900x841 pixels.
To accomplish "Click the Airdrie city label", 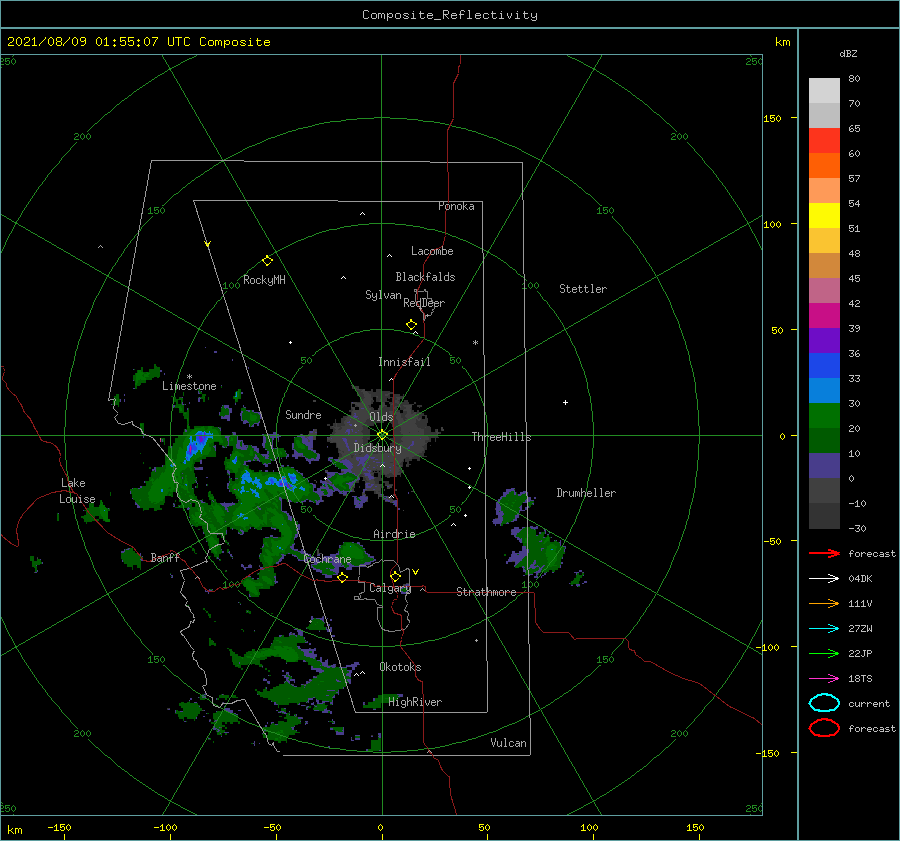I will click(394, 534).
